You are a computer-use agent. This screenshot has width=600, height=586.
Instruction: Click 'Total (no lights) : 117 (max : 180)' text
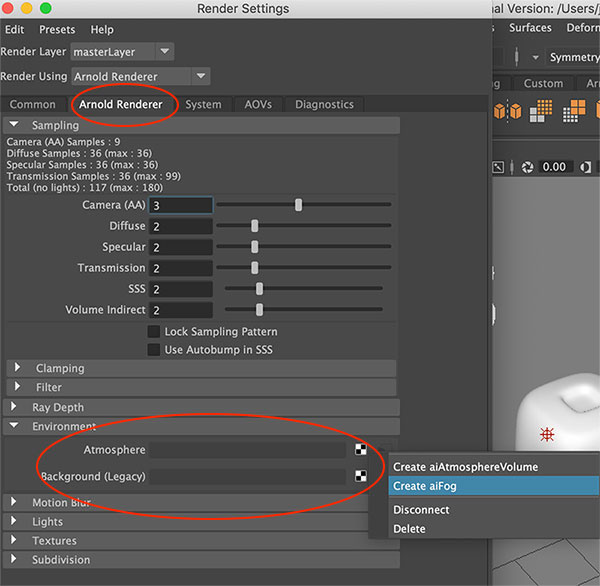(85, 188)
